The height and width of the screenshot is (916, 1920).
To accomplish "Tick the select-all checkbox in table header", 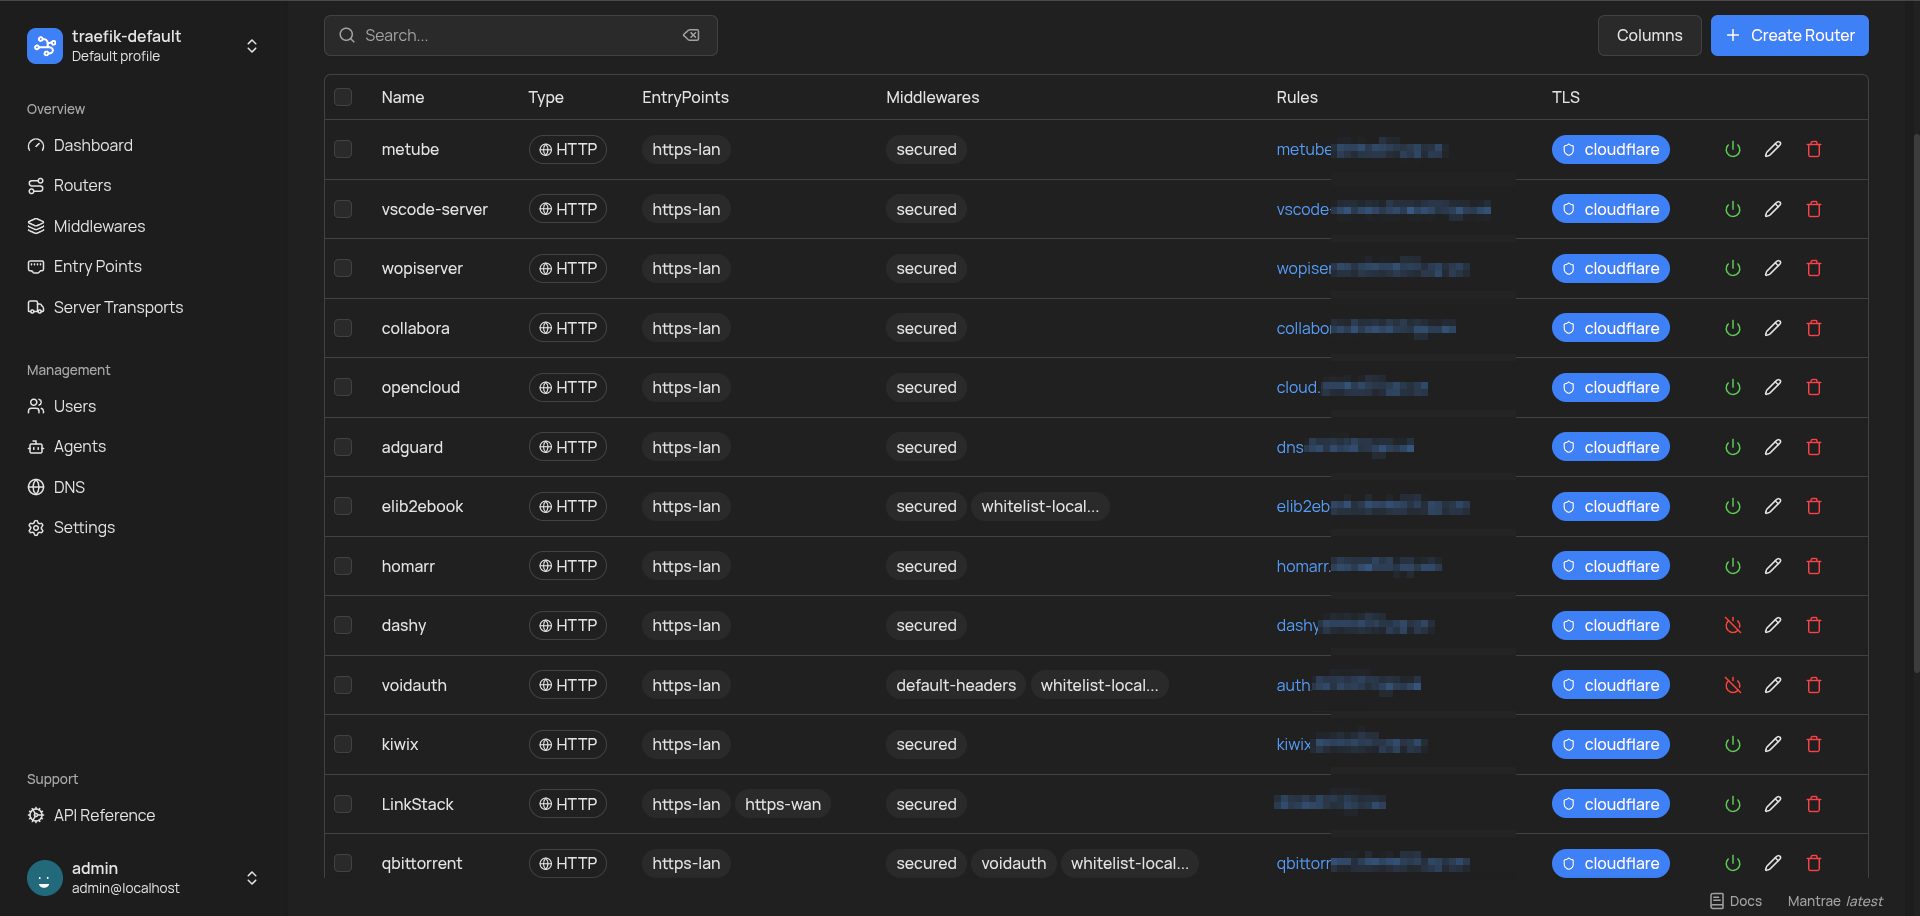I will (343, 97).
